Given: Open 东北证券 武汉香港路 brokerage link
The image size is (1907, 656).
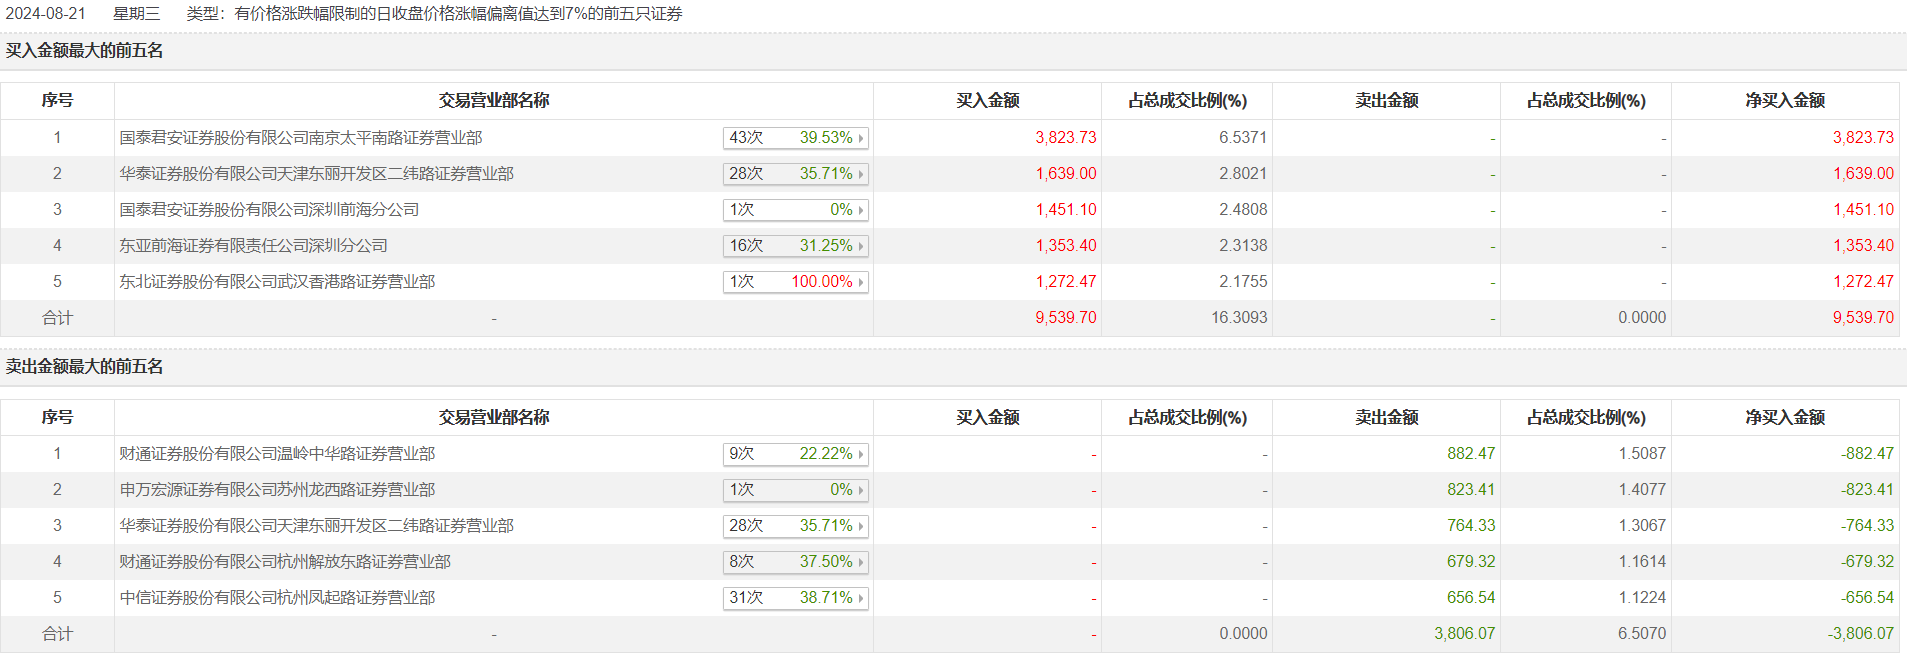Looking at the screenshot, I should click(x=277, y=282).
